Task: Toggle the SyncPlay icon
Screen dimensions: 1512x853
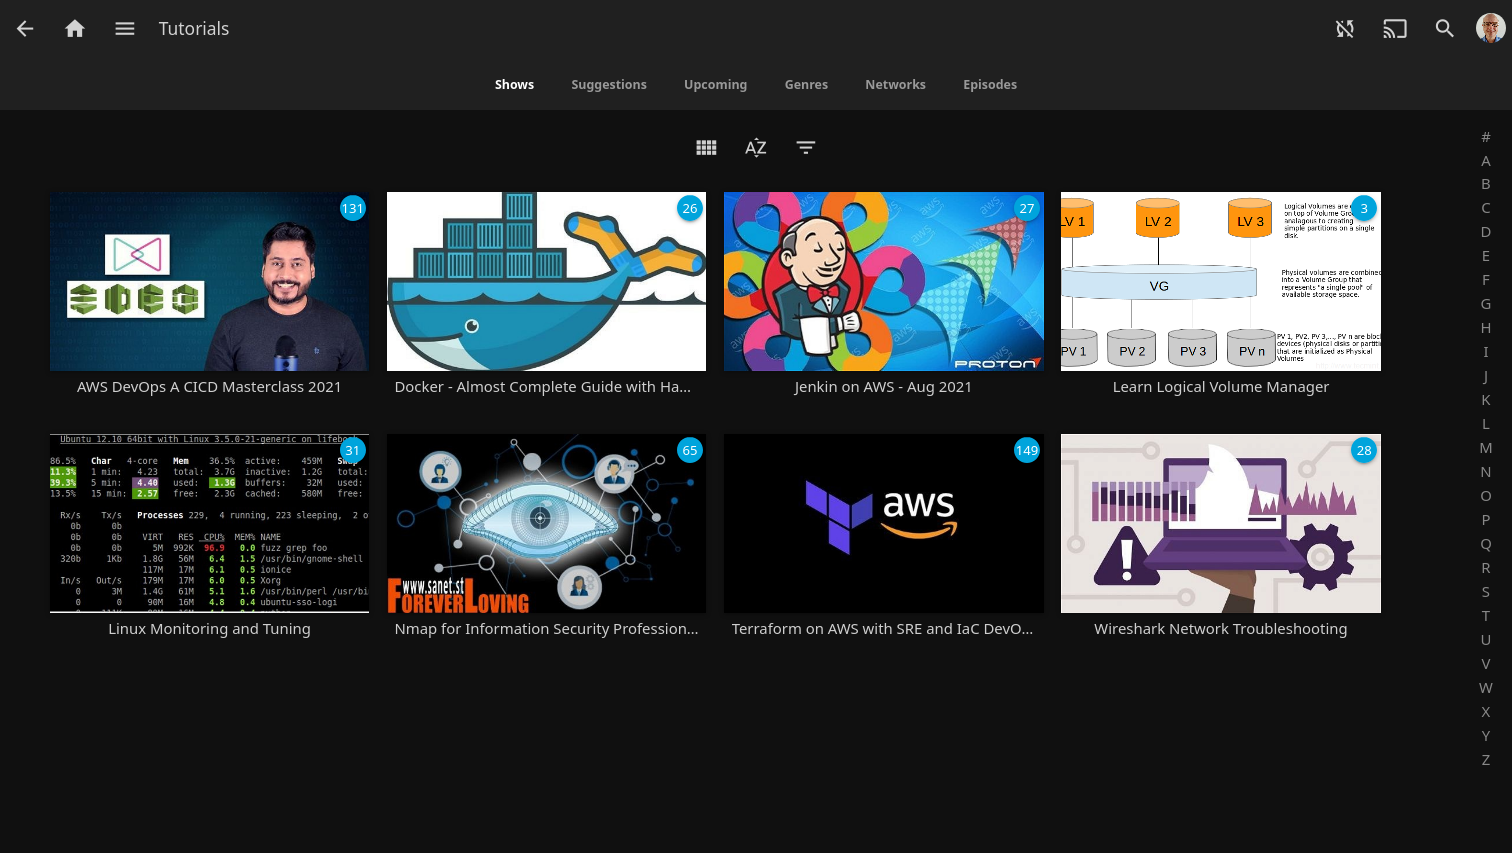Action: 1345,29
